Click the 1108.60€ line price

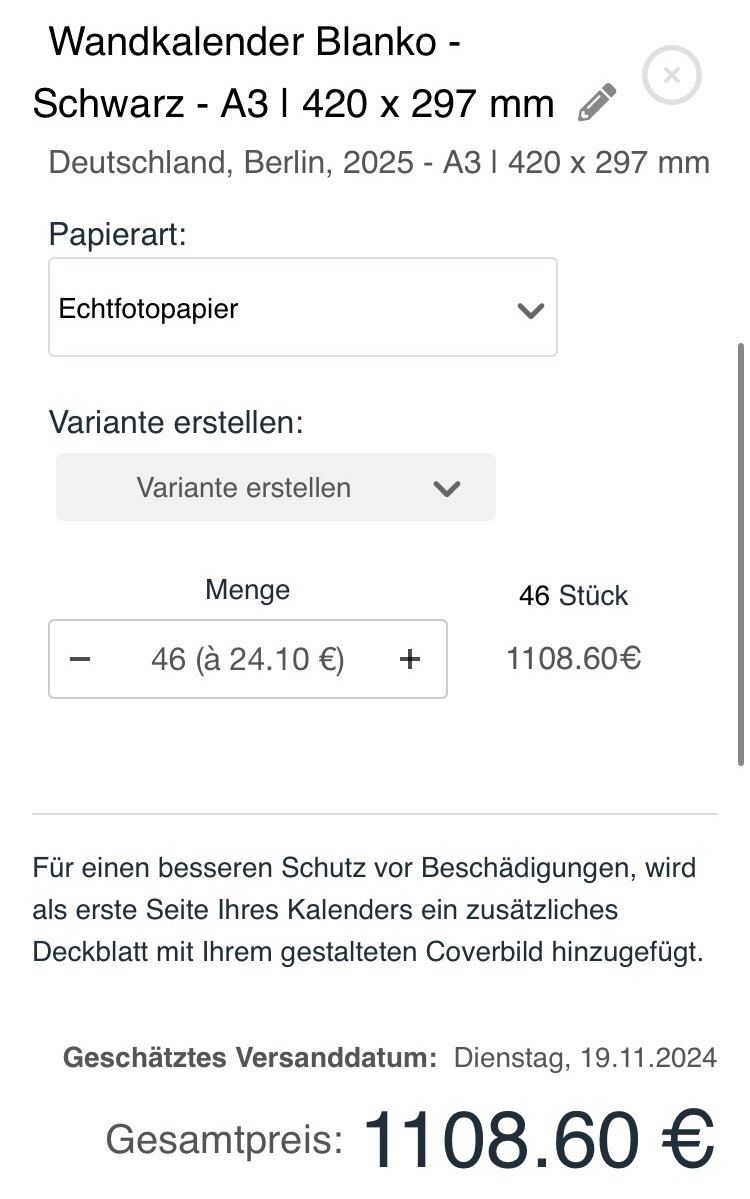click(x=573, y=658)
